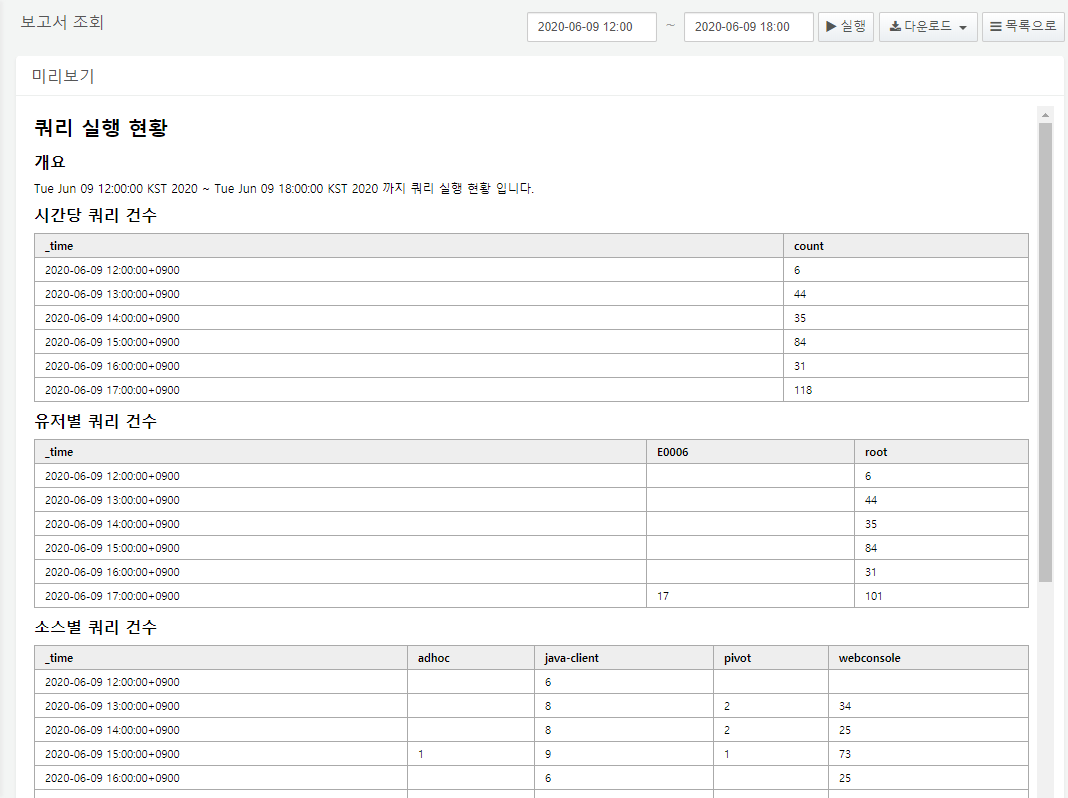Click the start date field 2020-06-09 12:00
The width and height of the screenshot is (1068, 798).
click(591, 27)
